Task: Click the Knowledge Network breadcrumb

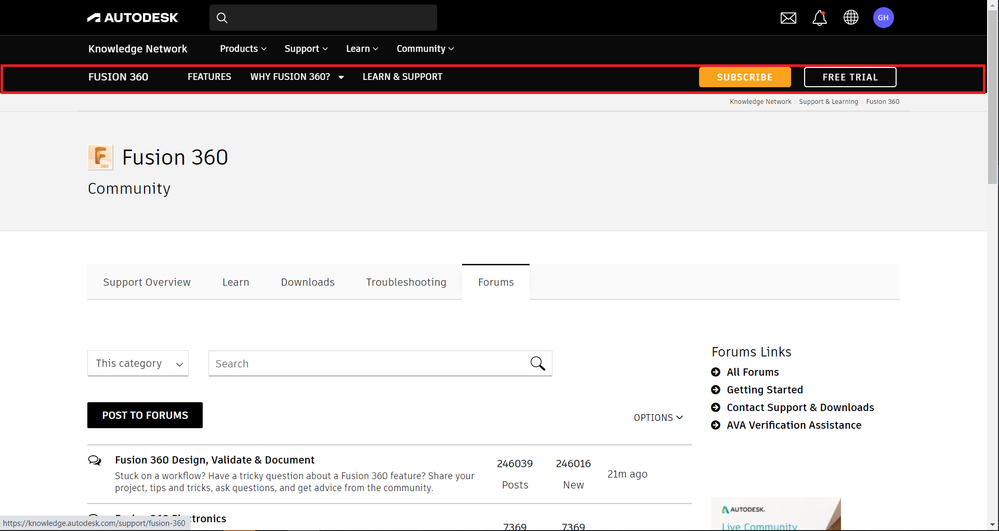Action: (x=760, y=101)
